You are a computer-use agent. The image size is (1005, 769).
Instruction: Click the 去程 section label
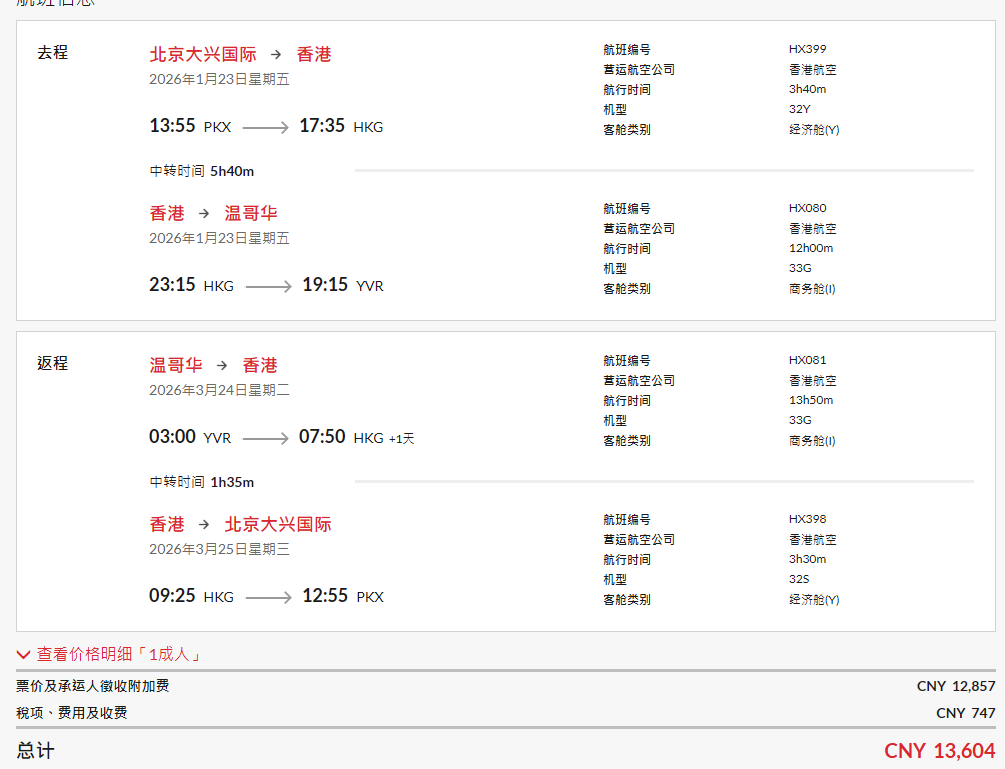(x=52, y=52)
